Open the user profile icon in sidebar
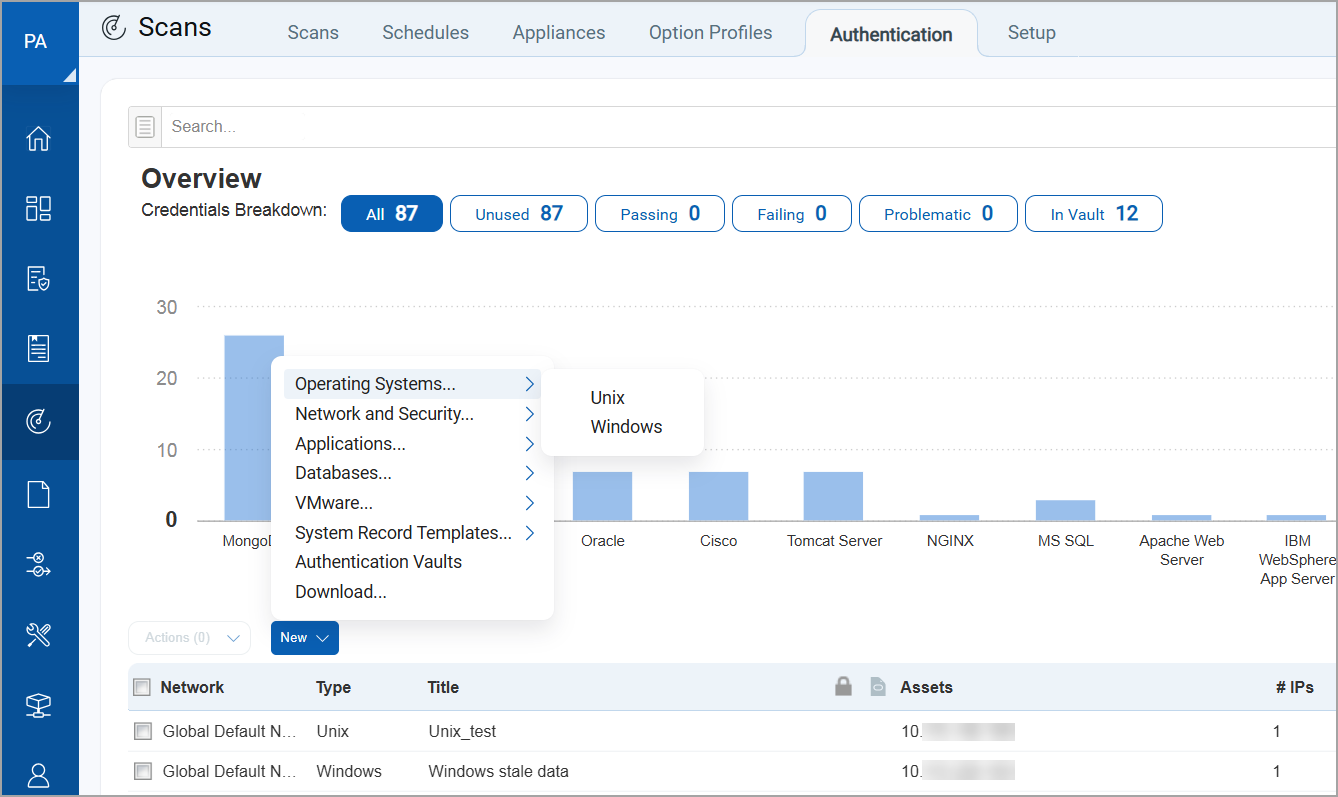Screen dimensions: 1338x797 point(38,775)
